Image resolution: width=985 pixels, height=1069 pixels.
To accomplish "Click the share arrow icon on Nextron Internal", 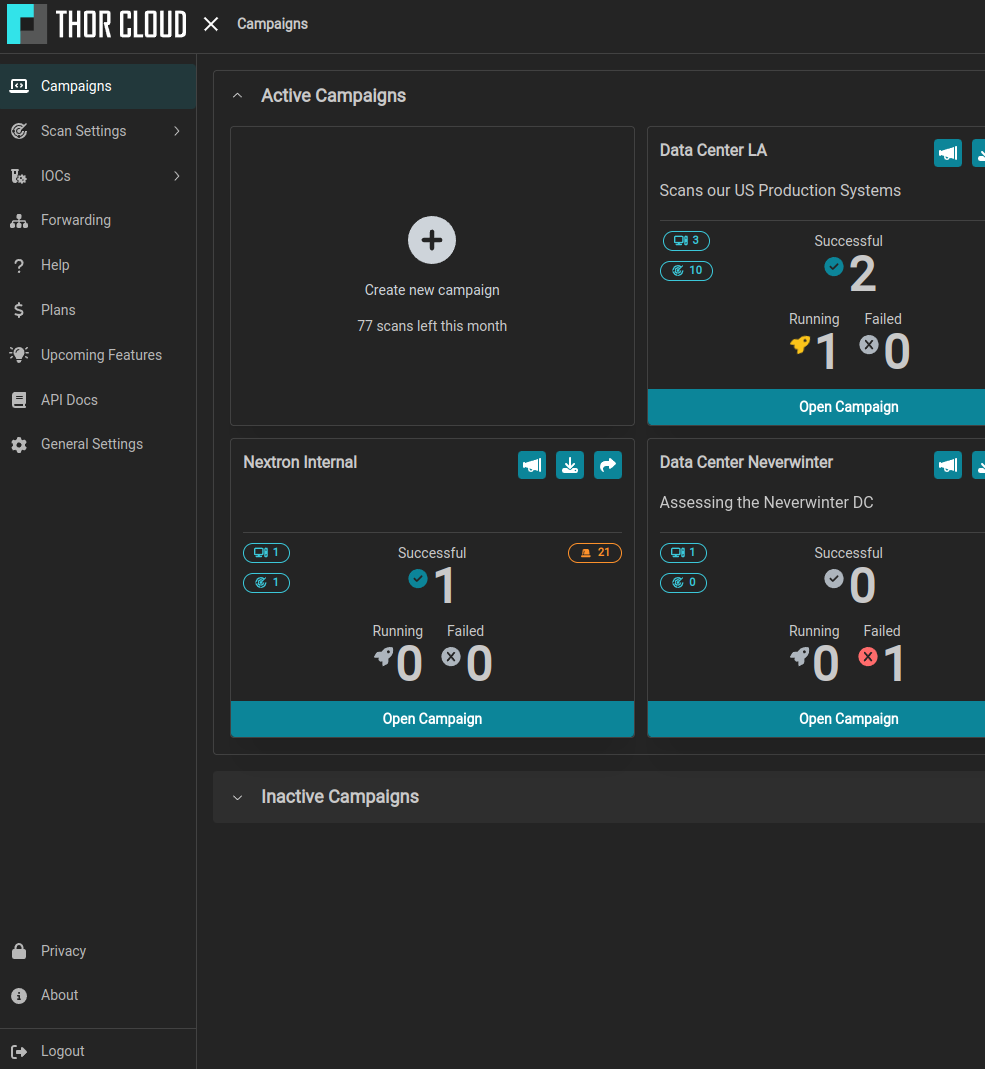I will [608, 465].
